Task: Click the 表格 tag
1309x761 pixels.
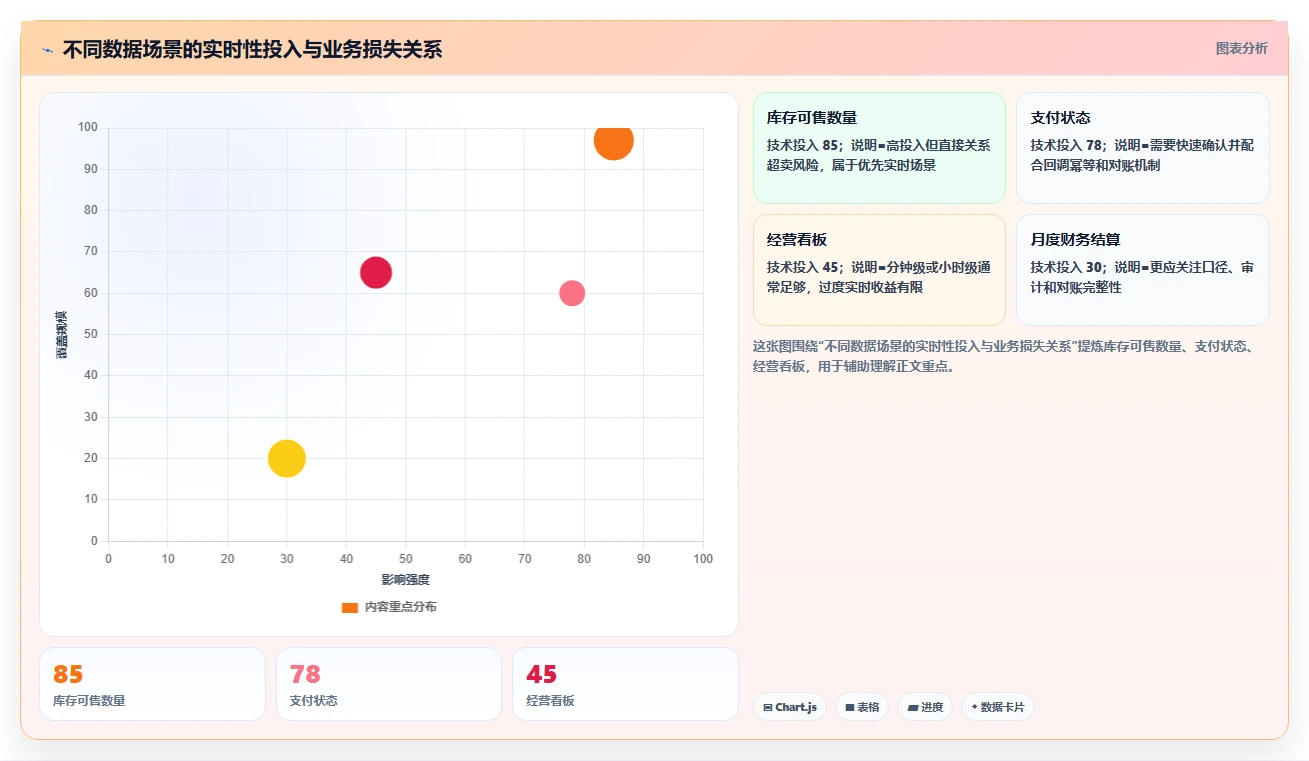Action: (862, 707)
